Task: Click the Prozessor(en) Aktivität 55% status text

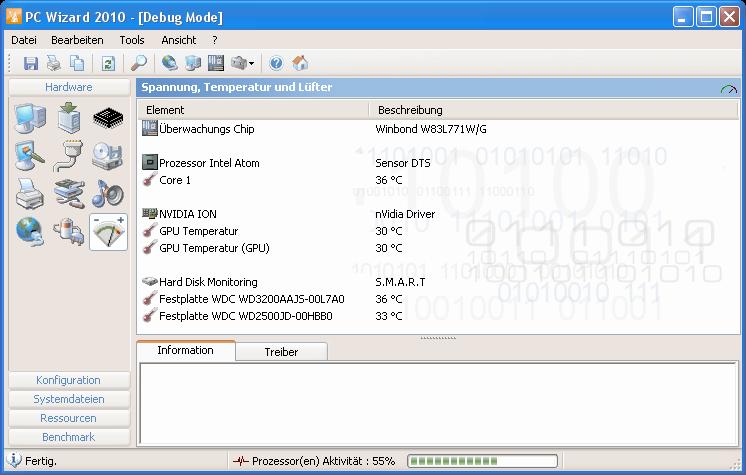Action: click(x=324, y=461)
